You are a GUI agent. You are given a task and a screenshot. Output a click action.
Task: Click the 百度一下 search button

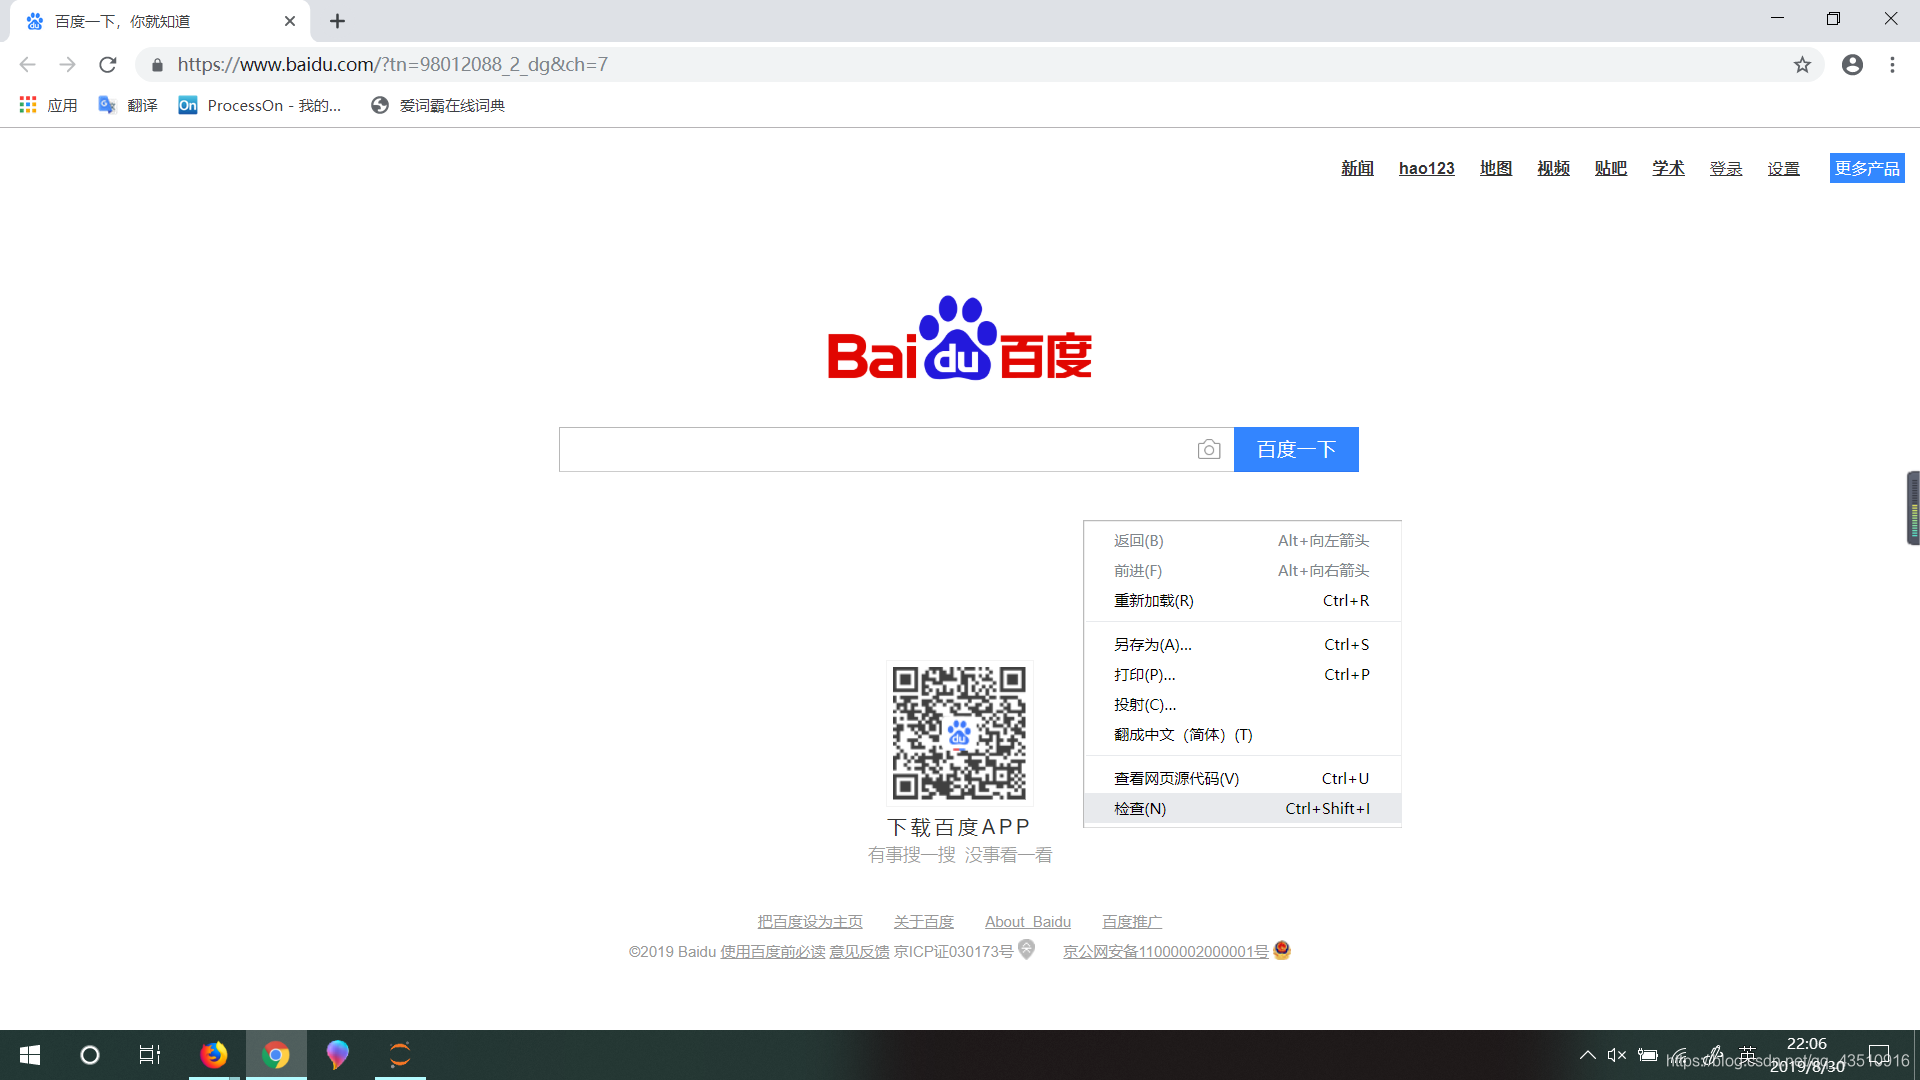pos(1296,450)
